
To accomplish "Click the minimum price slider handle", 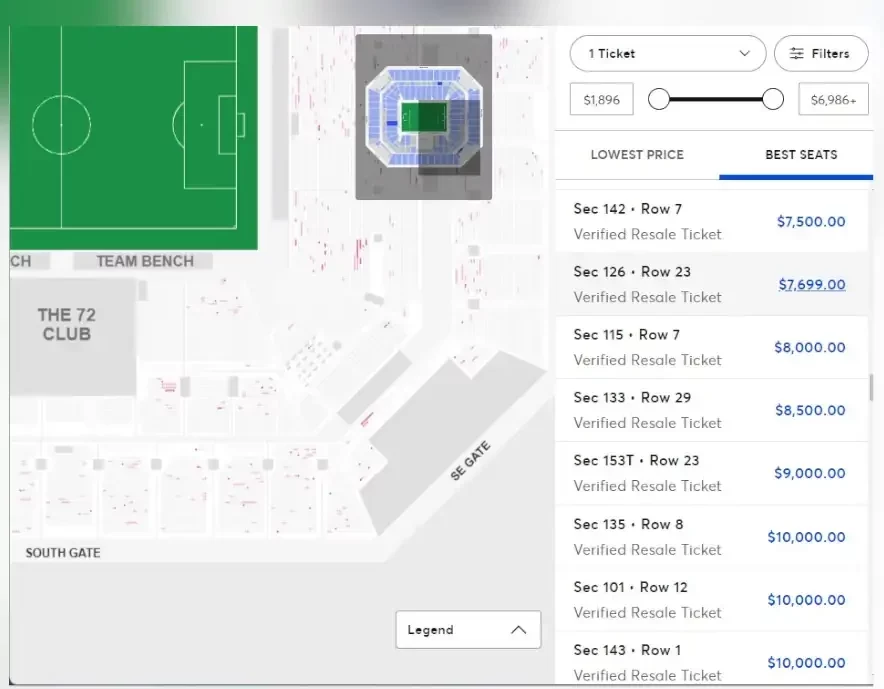I will (x=658, y=99).
